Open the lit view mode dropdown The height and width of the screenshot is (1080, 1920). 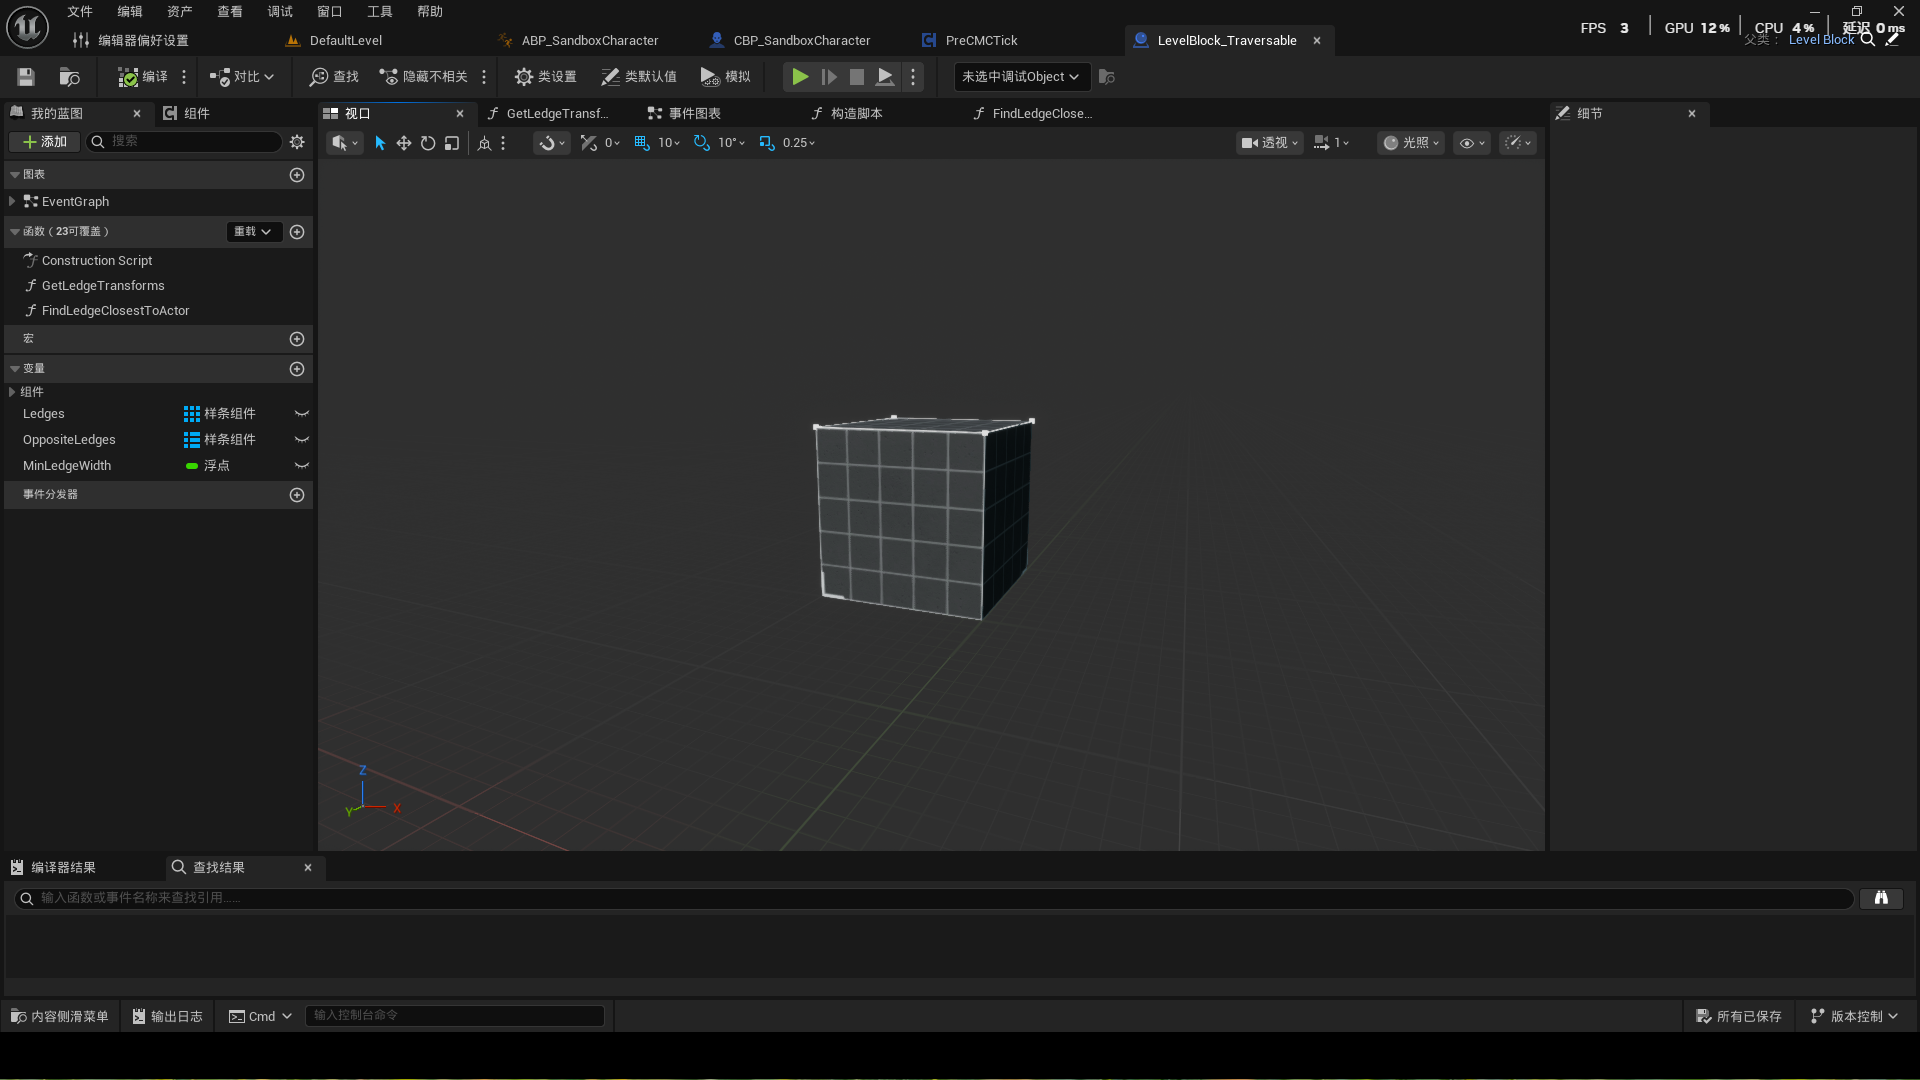click(x=1411, y=143)
